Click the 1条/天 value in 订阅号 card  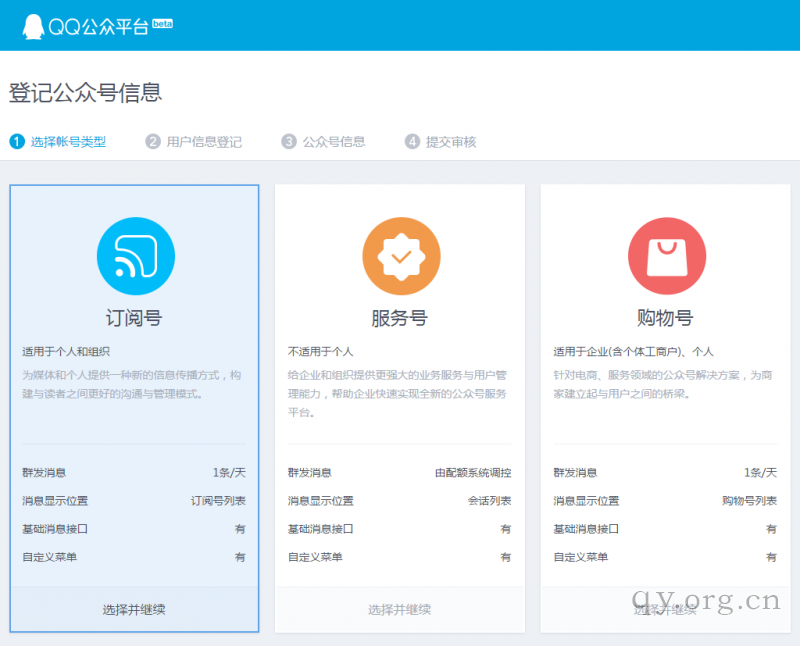229,473
